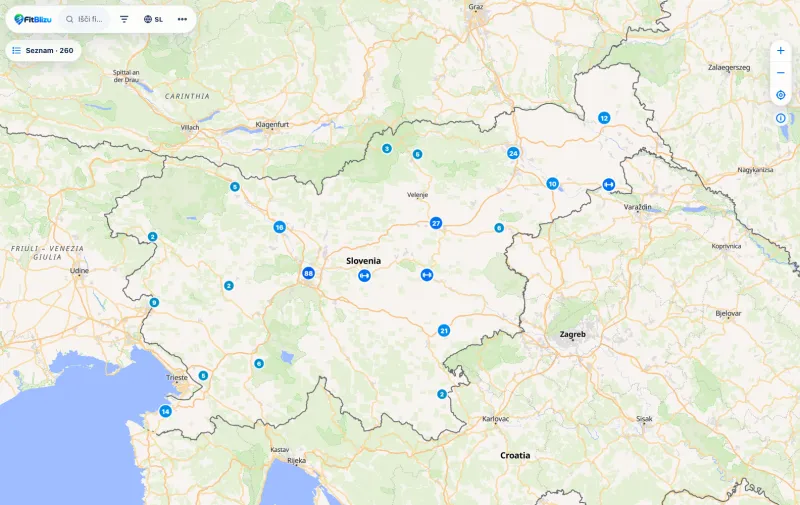Zoom in with the plus button

781,50
